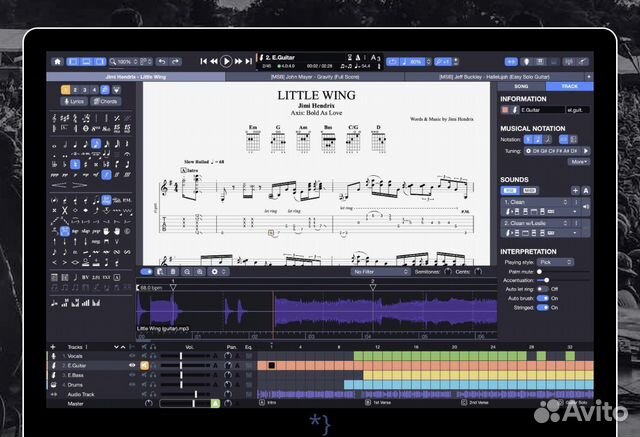Switch to the Jeff Buckley - Hallelujah tab
This screenshot has width=640, height=437.
pyautogui.click(x=494, y=77)
